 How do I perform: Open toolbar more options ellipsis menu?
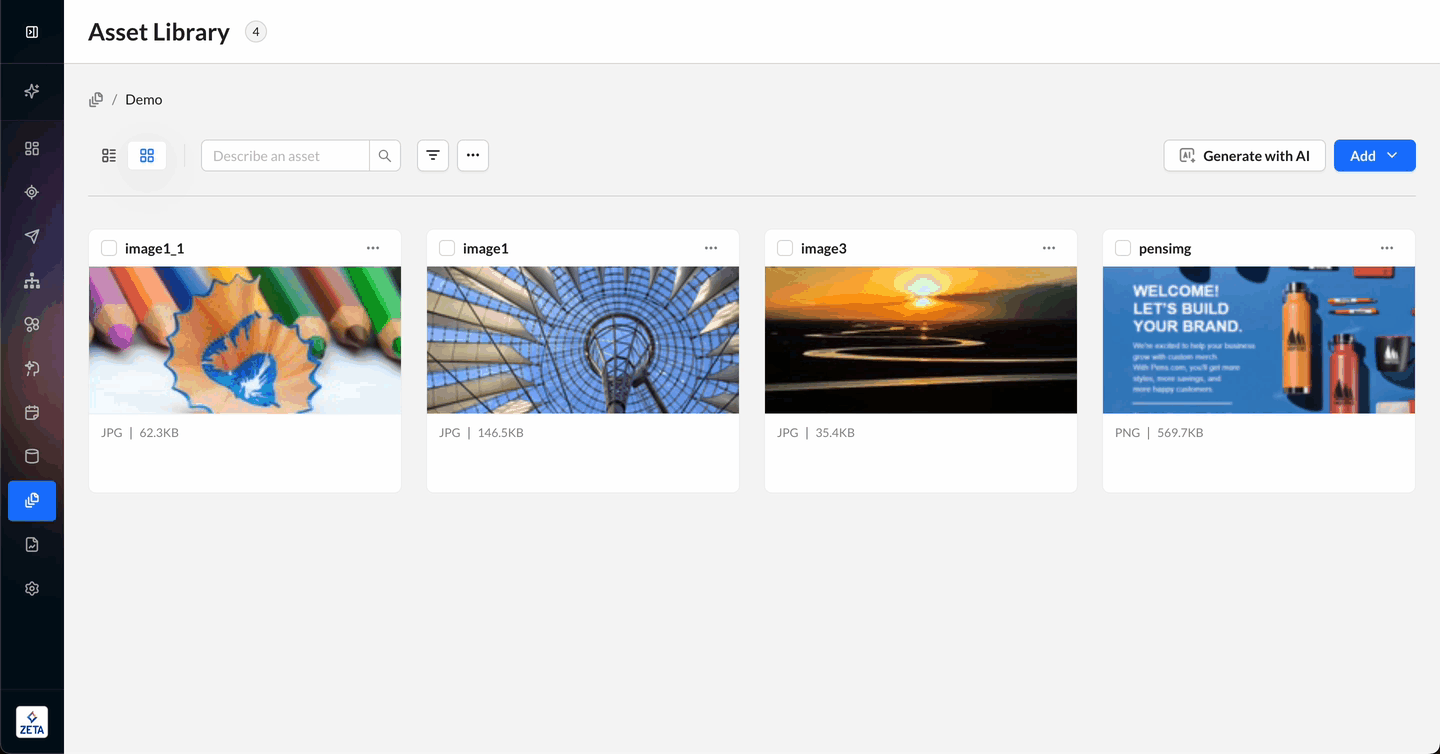pyautogui.click(x=473, y=156)
